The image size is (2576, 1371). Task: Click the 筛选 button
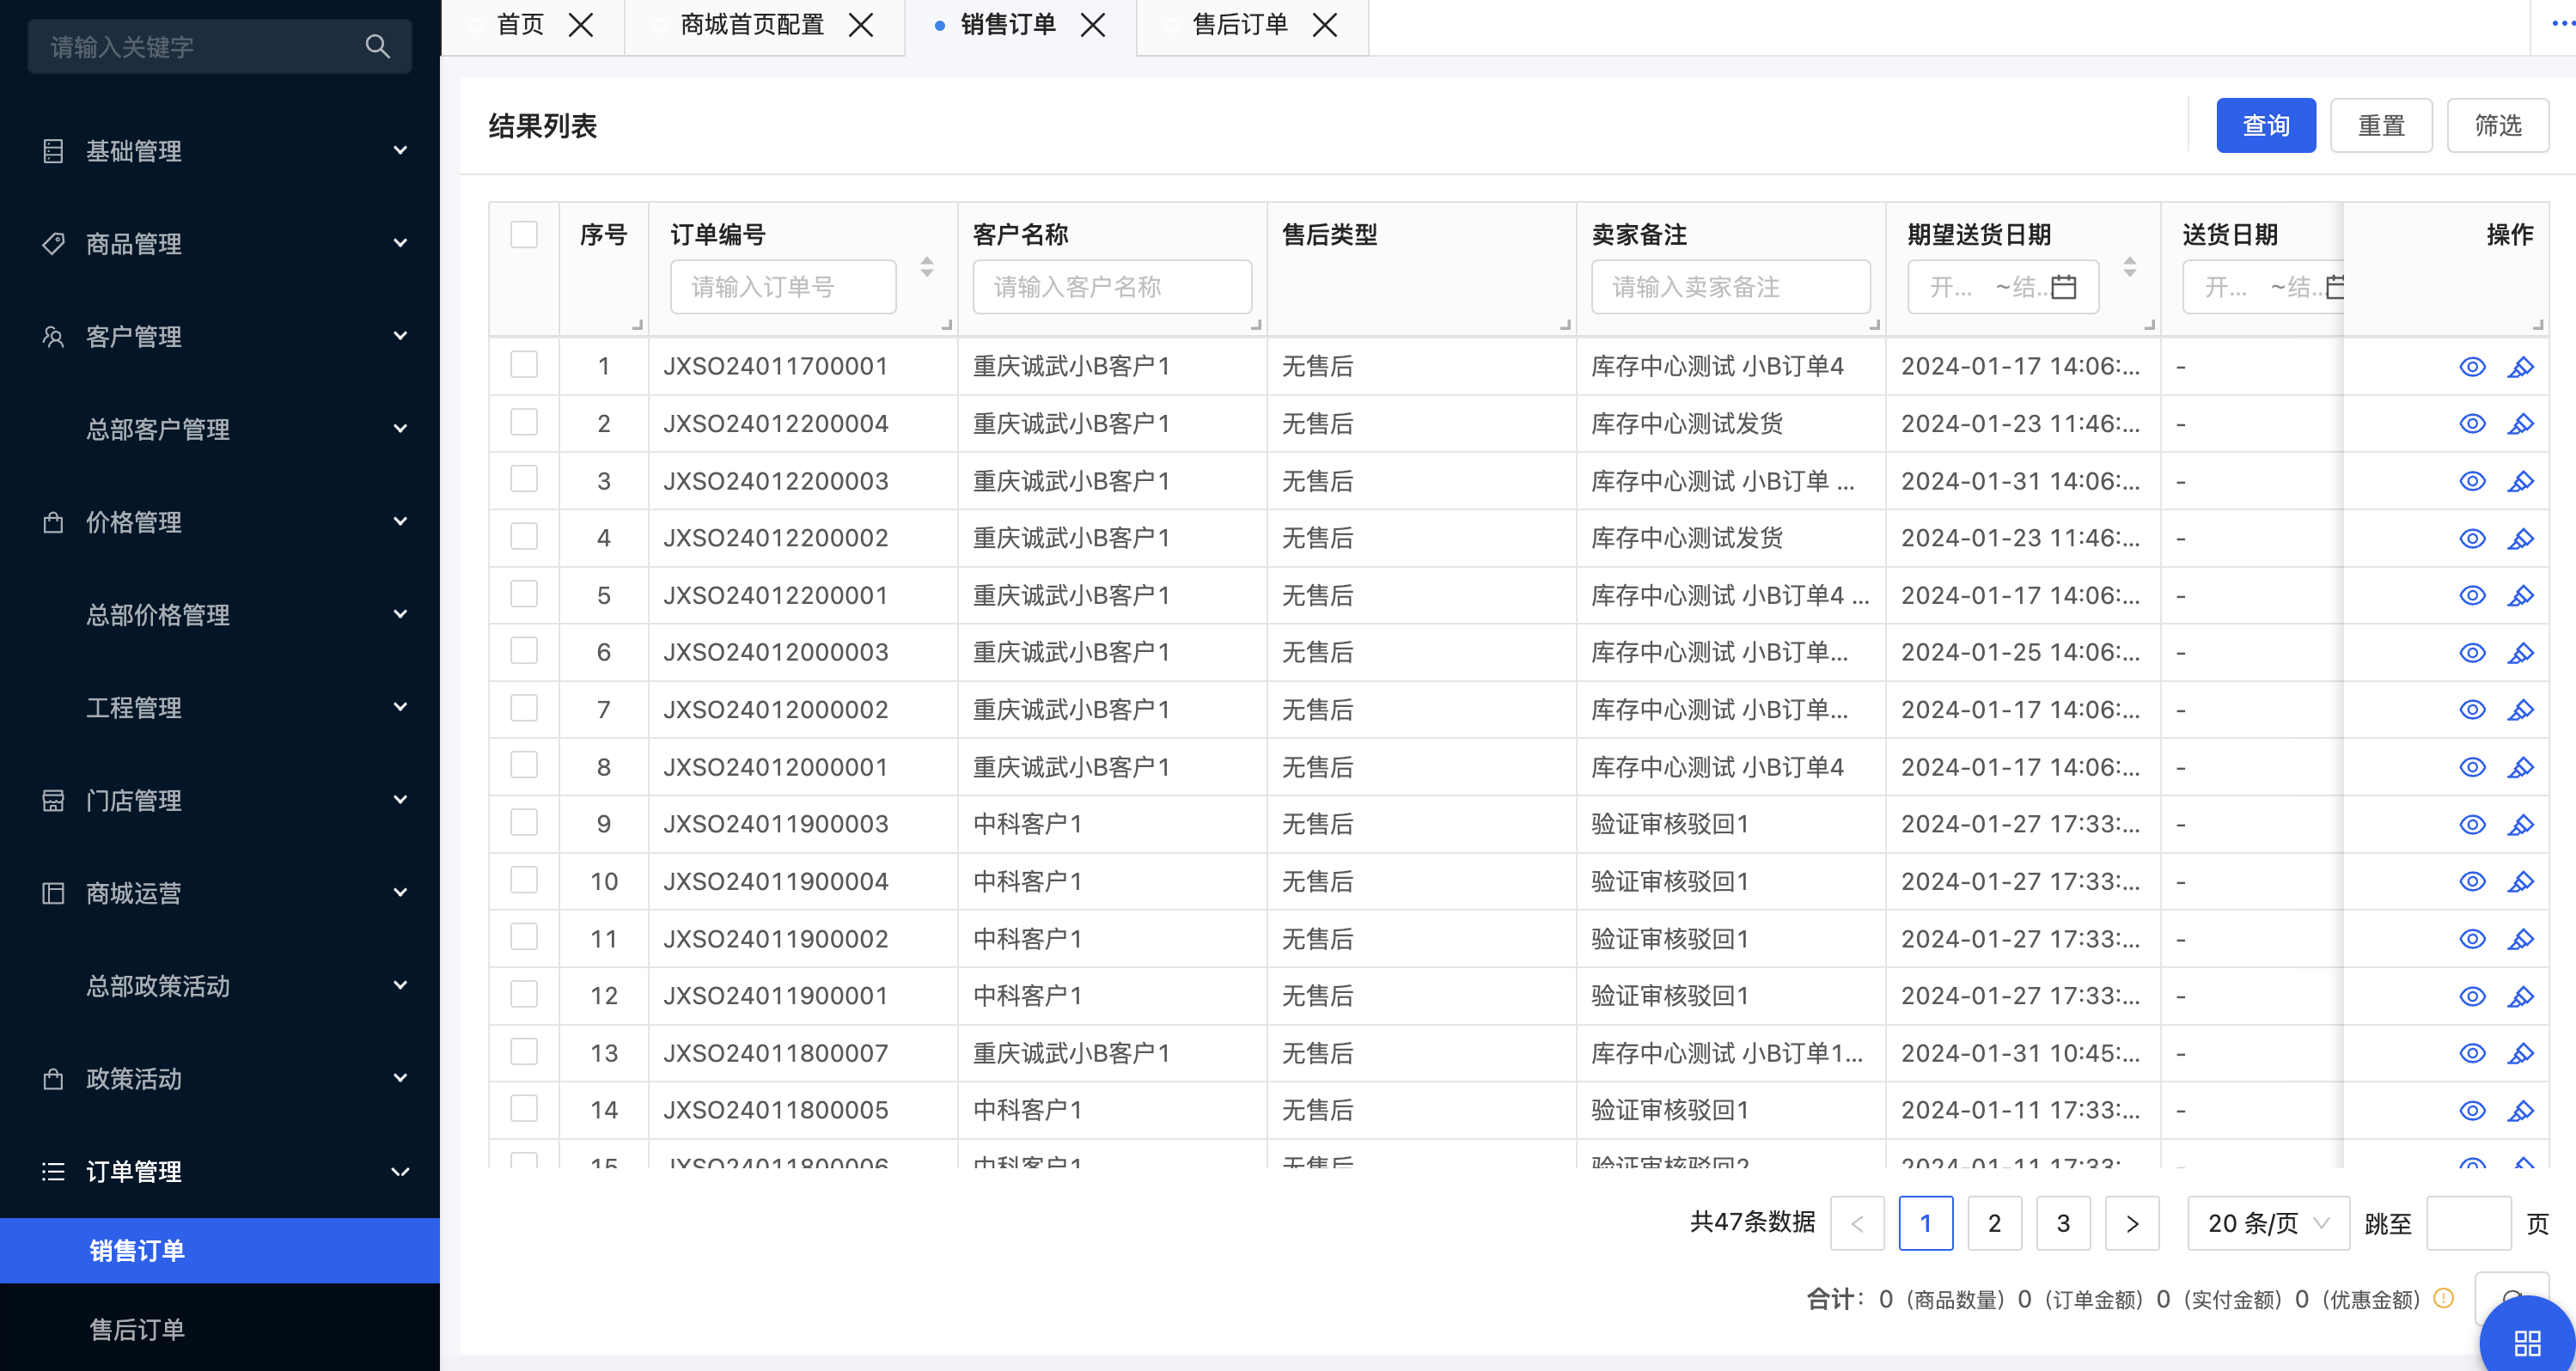click(2497, 125)
